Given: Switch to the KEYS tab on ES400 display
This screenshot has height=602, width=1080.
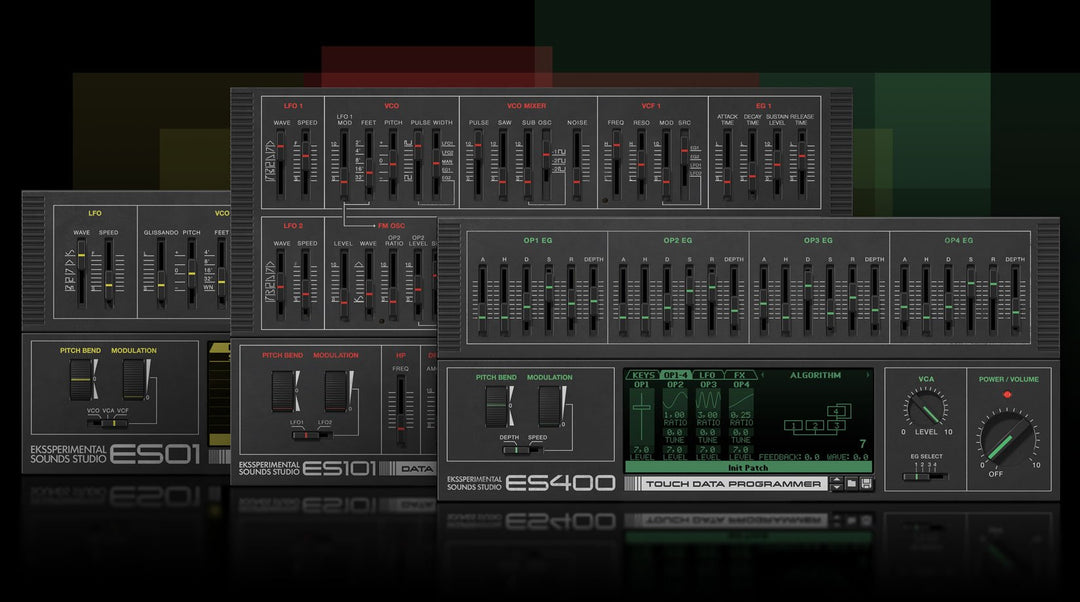Looking at the screenshot, I should point(643,375).
